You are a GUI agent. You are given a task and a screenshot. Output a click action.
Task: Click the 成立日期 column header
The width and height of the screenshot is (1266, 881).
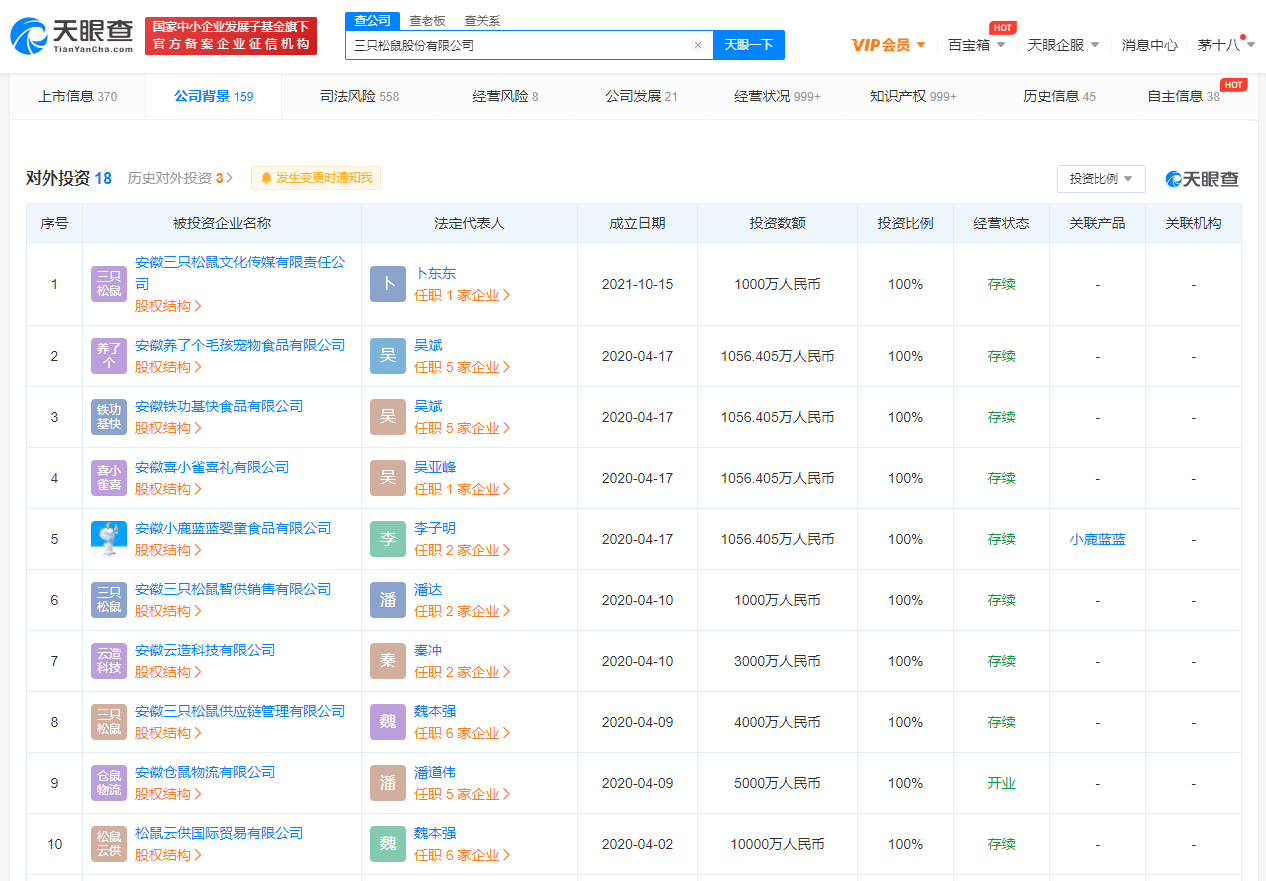point(637,223)
